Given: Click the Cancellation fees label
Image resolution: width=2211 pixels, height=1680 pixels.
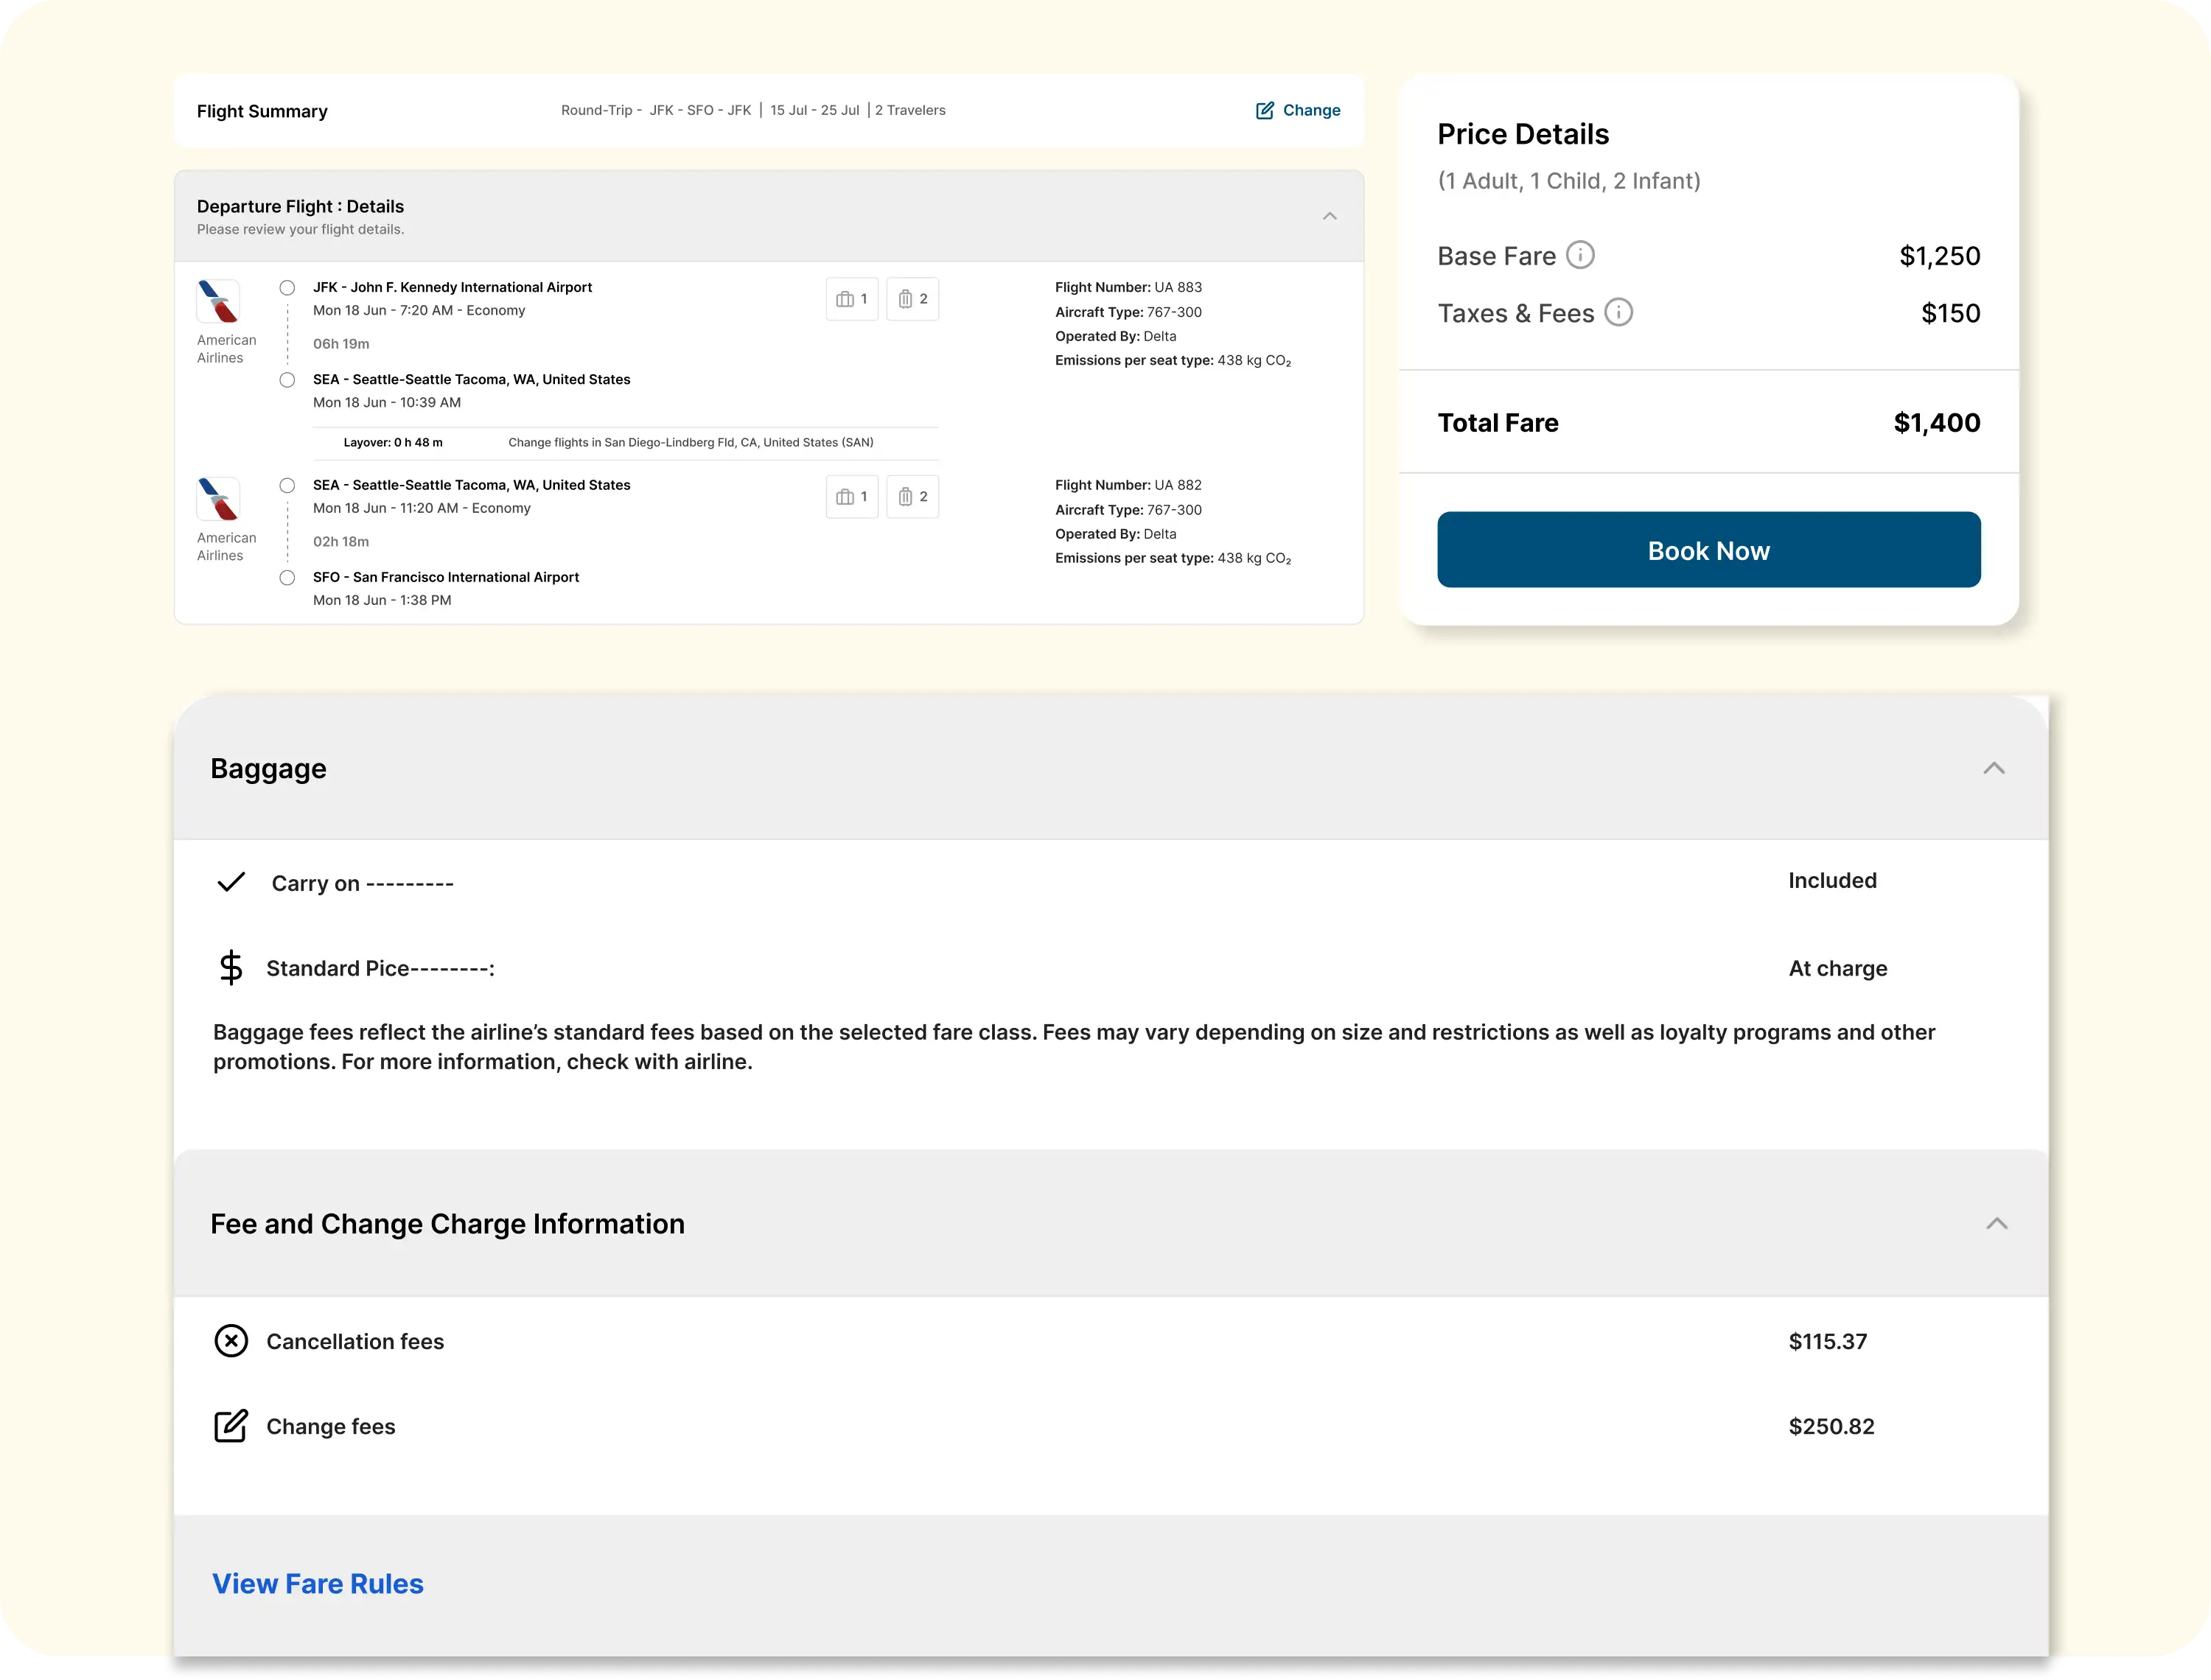Looking at the screenshot, I should pos(355,1341).
